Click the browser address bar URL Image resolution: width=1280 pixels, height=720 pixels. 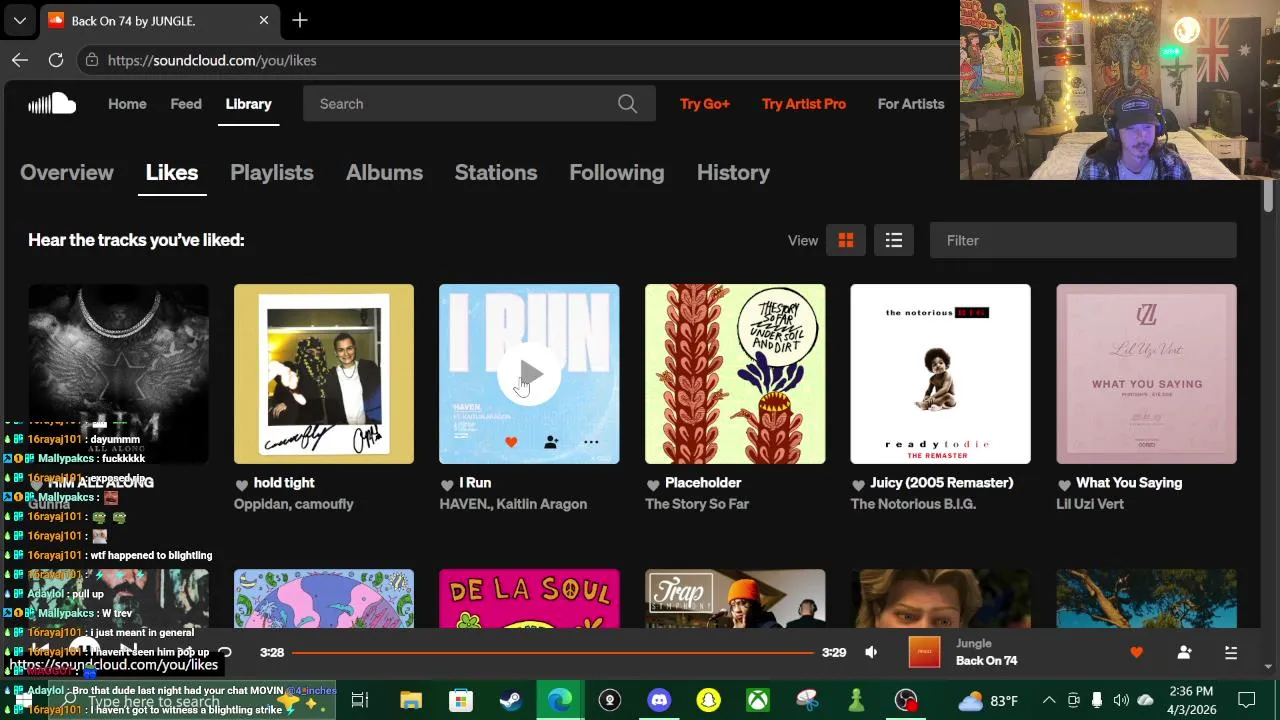[212, 60]
